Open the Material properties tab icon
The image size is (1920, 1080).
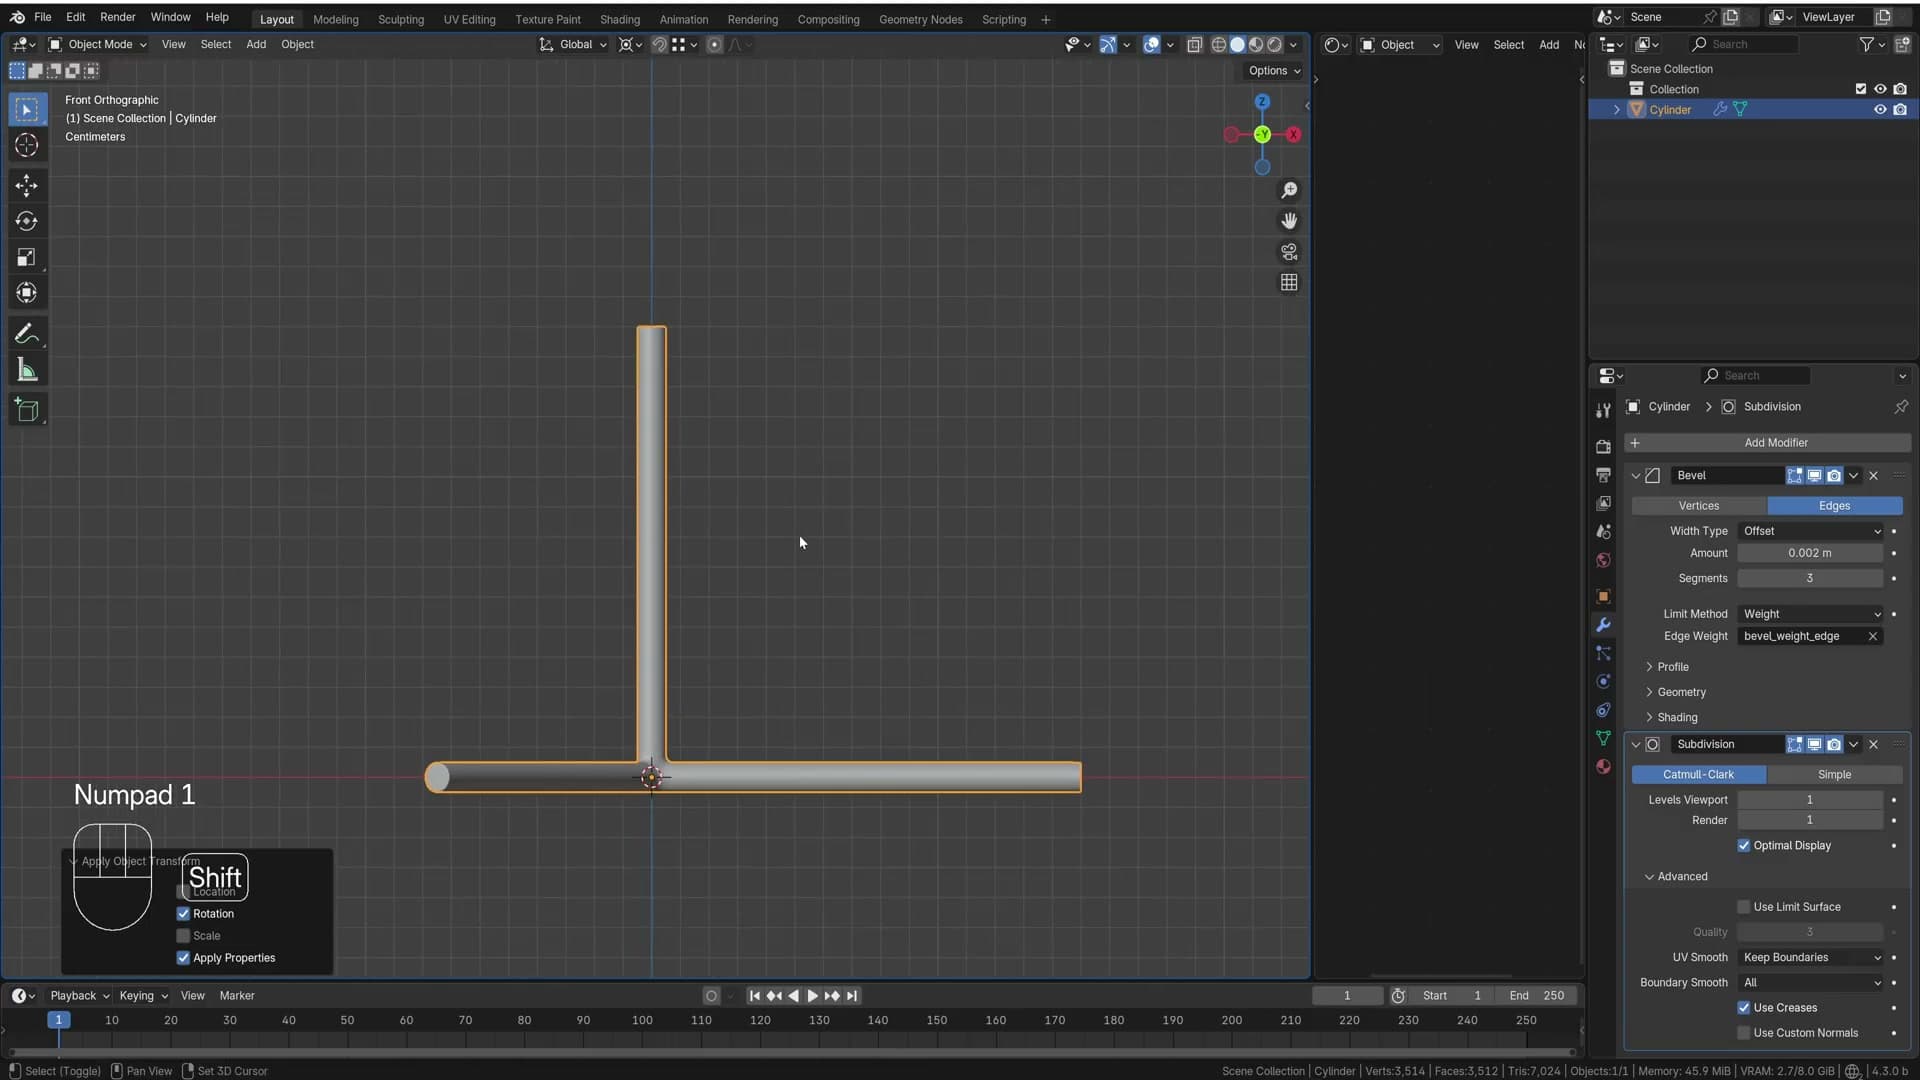(1603, 766)
